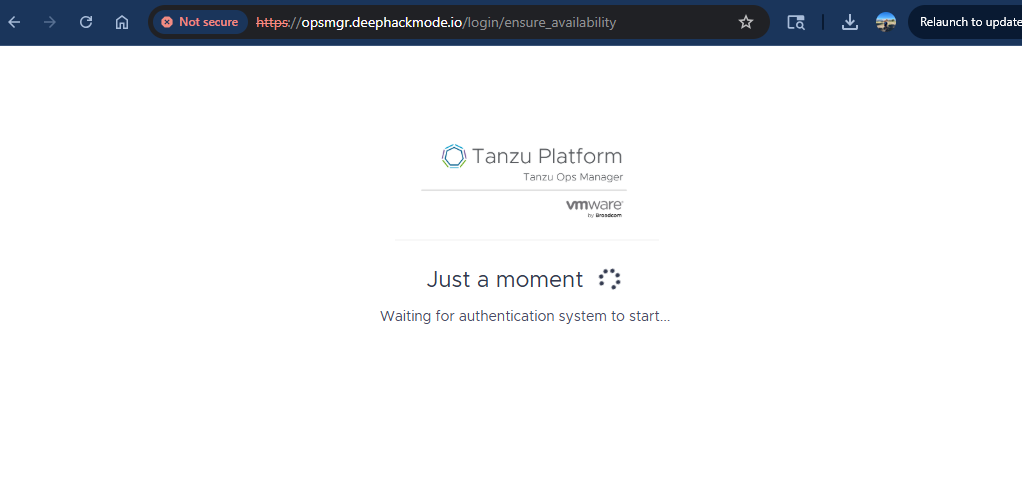This screenshot has width=1022, height=494.
Task: Open the browser profile avatar
Action: tap(886, 22)
